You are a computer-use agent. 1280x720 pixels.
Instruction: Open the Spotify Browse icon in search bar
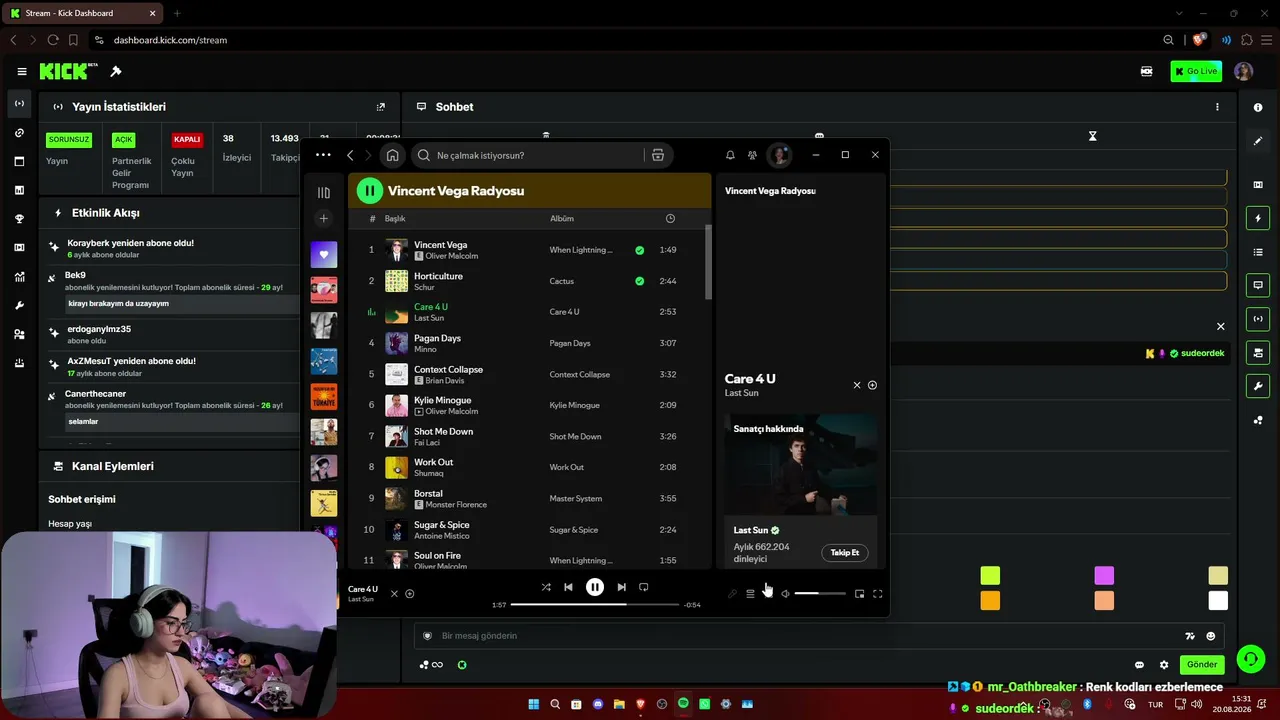pos(658,155)
